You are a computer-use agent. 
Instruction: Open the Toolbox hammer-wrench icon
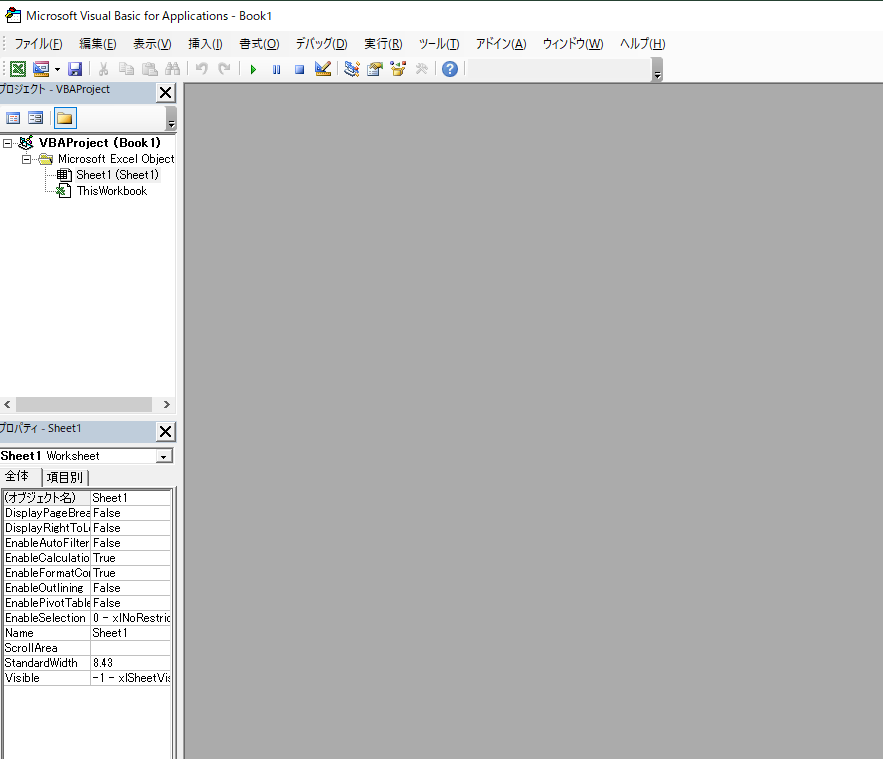click(x=421, y=69)
